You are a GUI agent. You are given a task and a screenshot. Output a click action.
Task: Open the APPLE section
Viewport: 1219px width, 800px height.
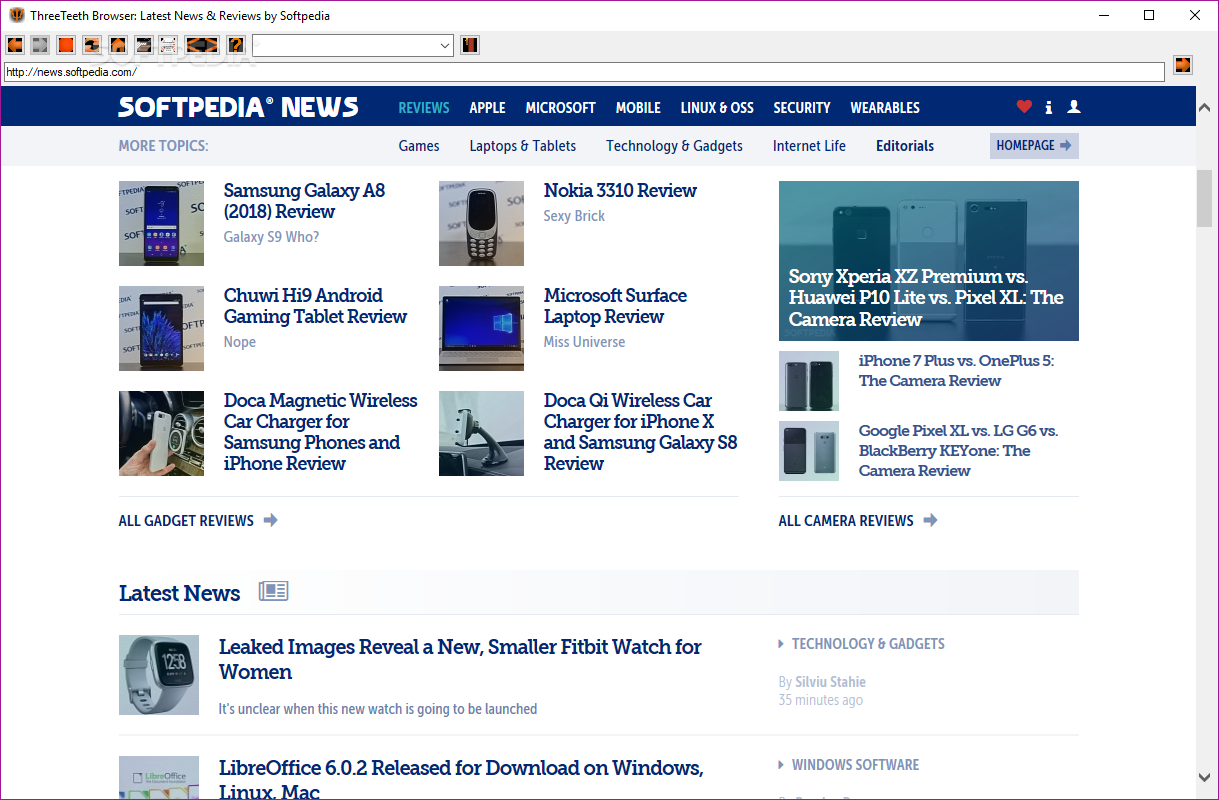click(488, 108)
